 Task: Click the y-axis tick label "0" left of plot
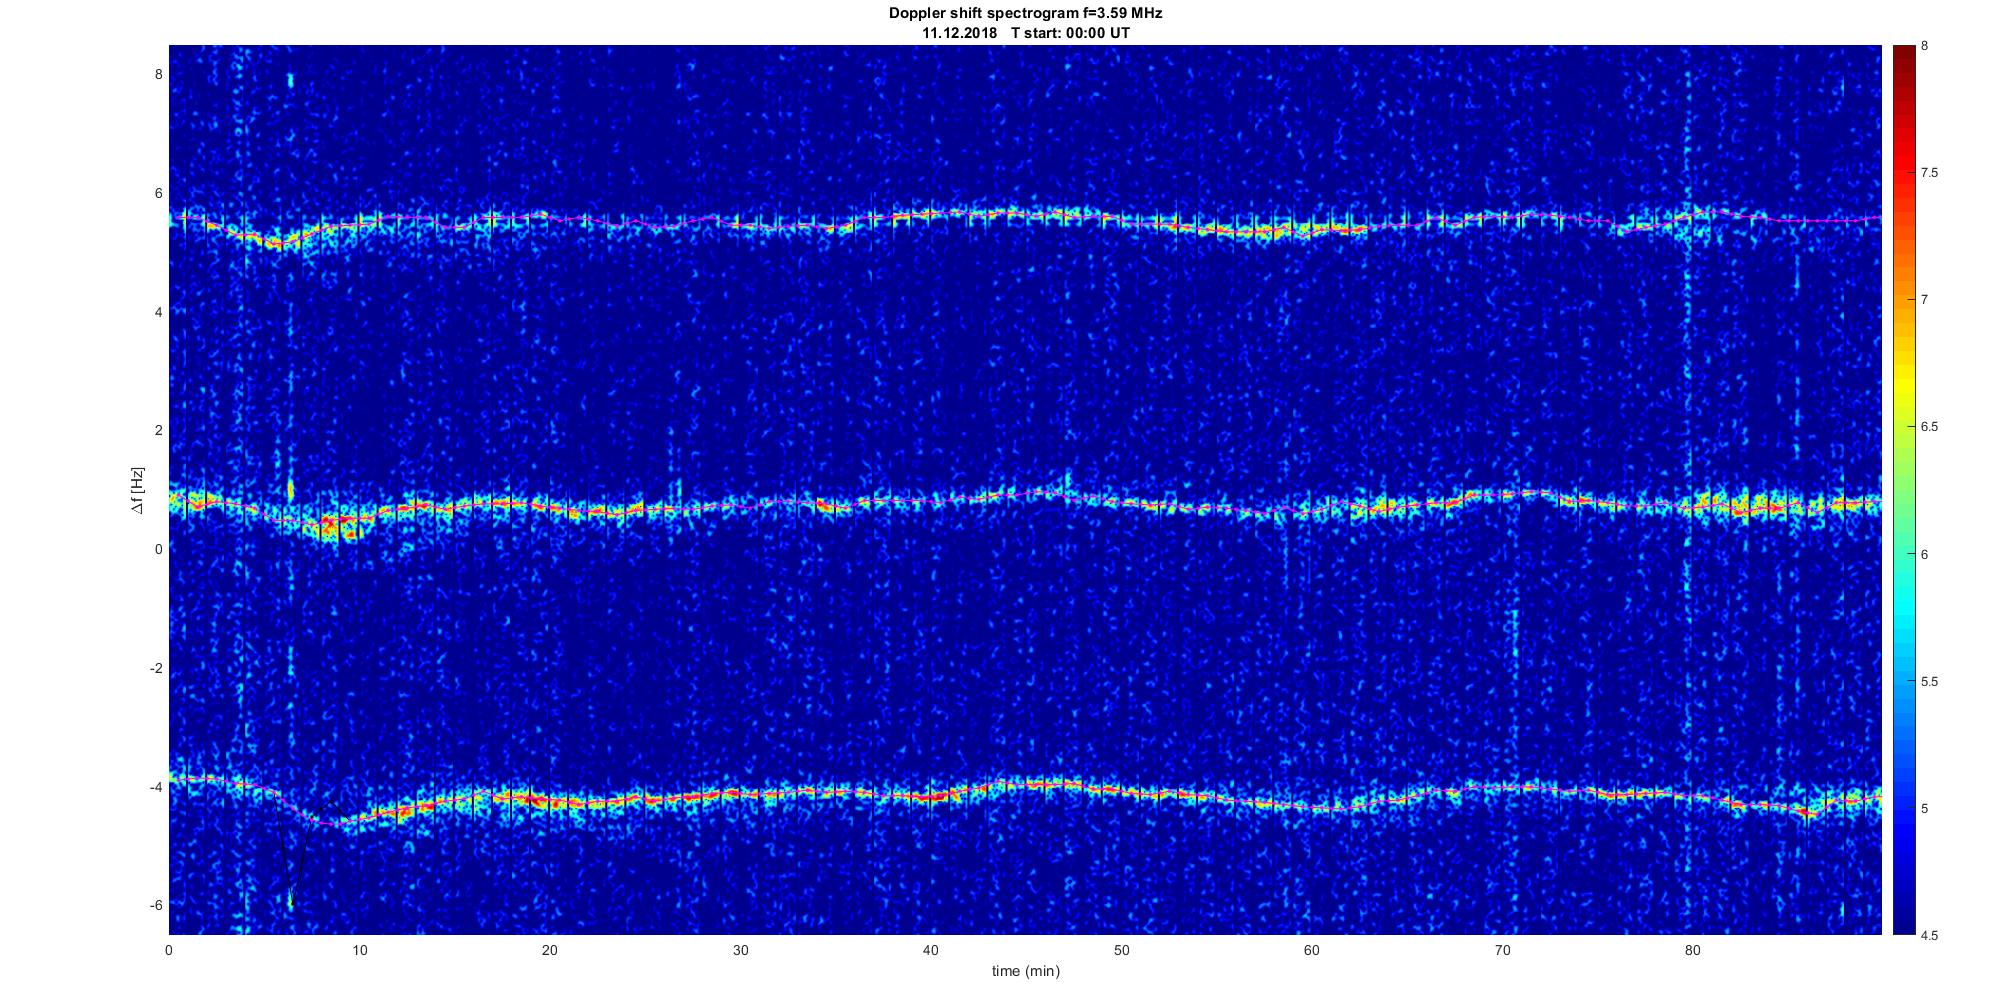coord(158,549)
